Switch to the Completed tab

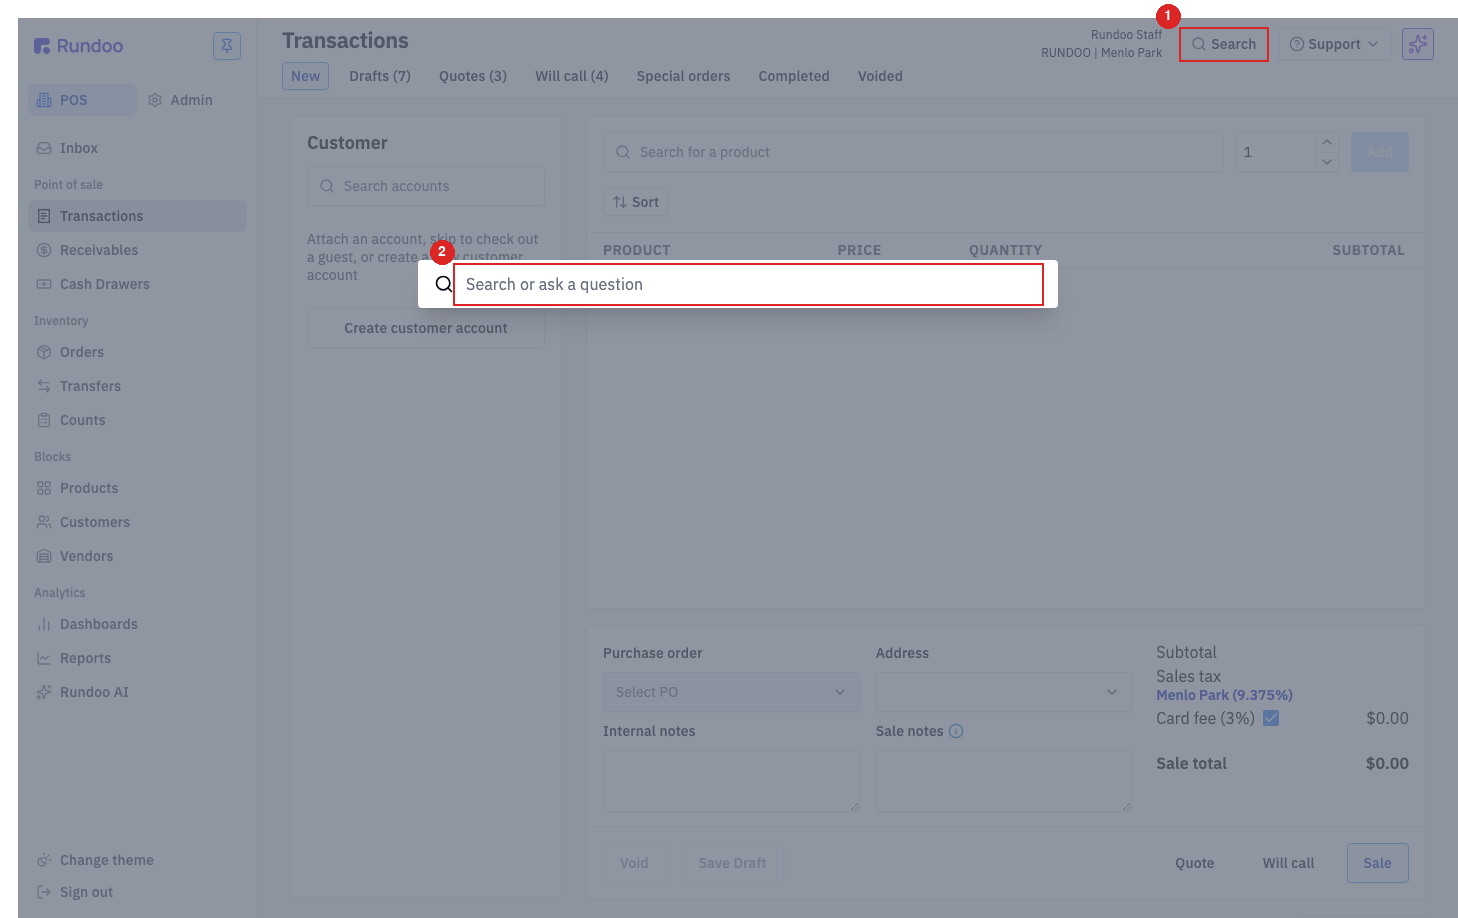pyautogui.click(x=794, y=76)
